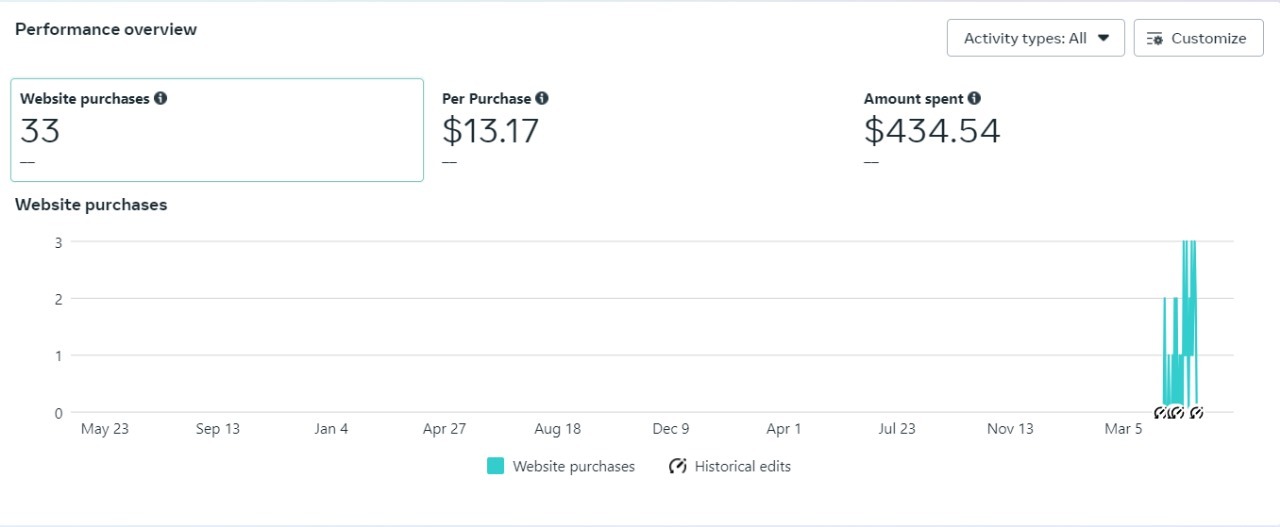Viewport: 1280px width, 527px height.
Task: Click the Performance overview heading
Action: 106,29
